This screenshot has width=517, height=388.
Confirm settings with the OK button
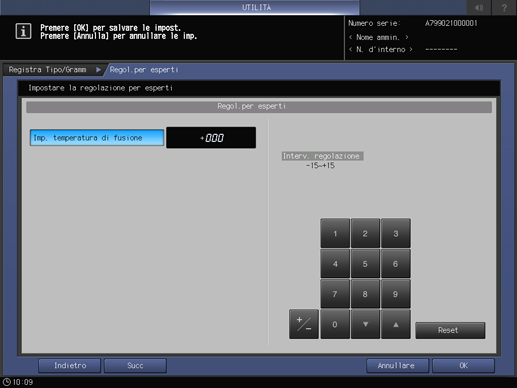click(463, 366)
